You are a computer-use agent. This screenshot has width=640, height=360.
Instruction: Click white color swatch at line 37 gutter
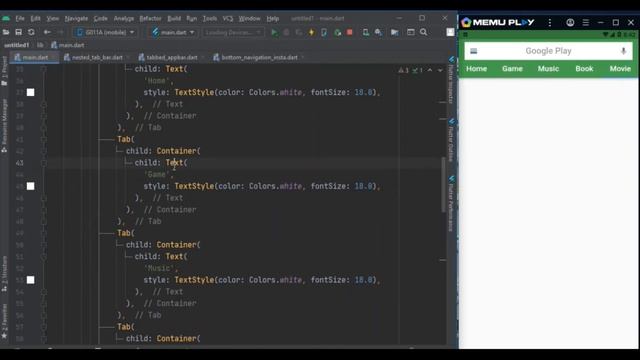pos(31,93)
